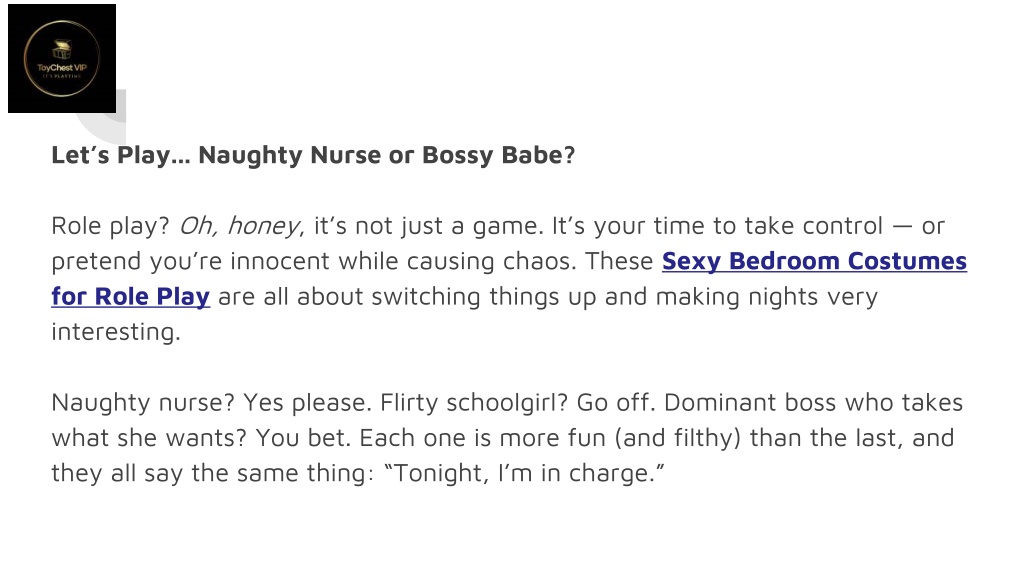This screenshot has width=1024, height=576.
Task: Click the word "interesting." ending the first paragraph
Action: (x=116, y=332)
